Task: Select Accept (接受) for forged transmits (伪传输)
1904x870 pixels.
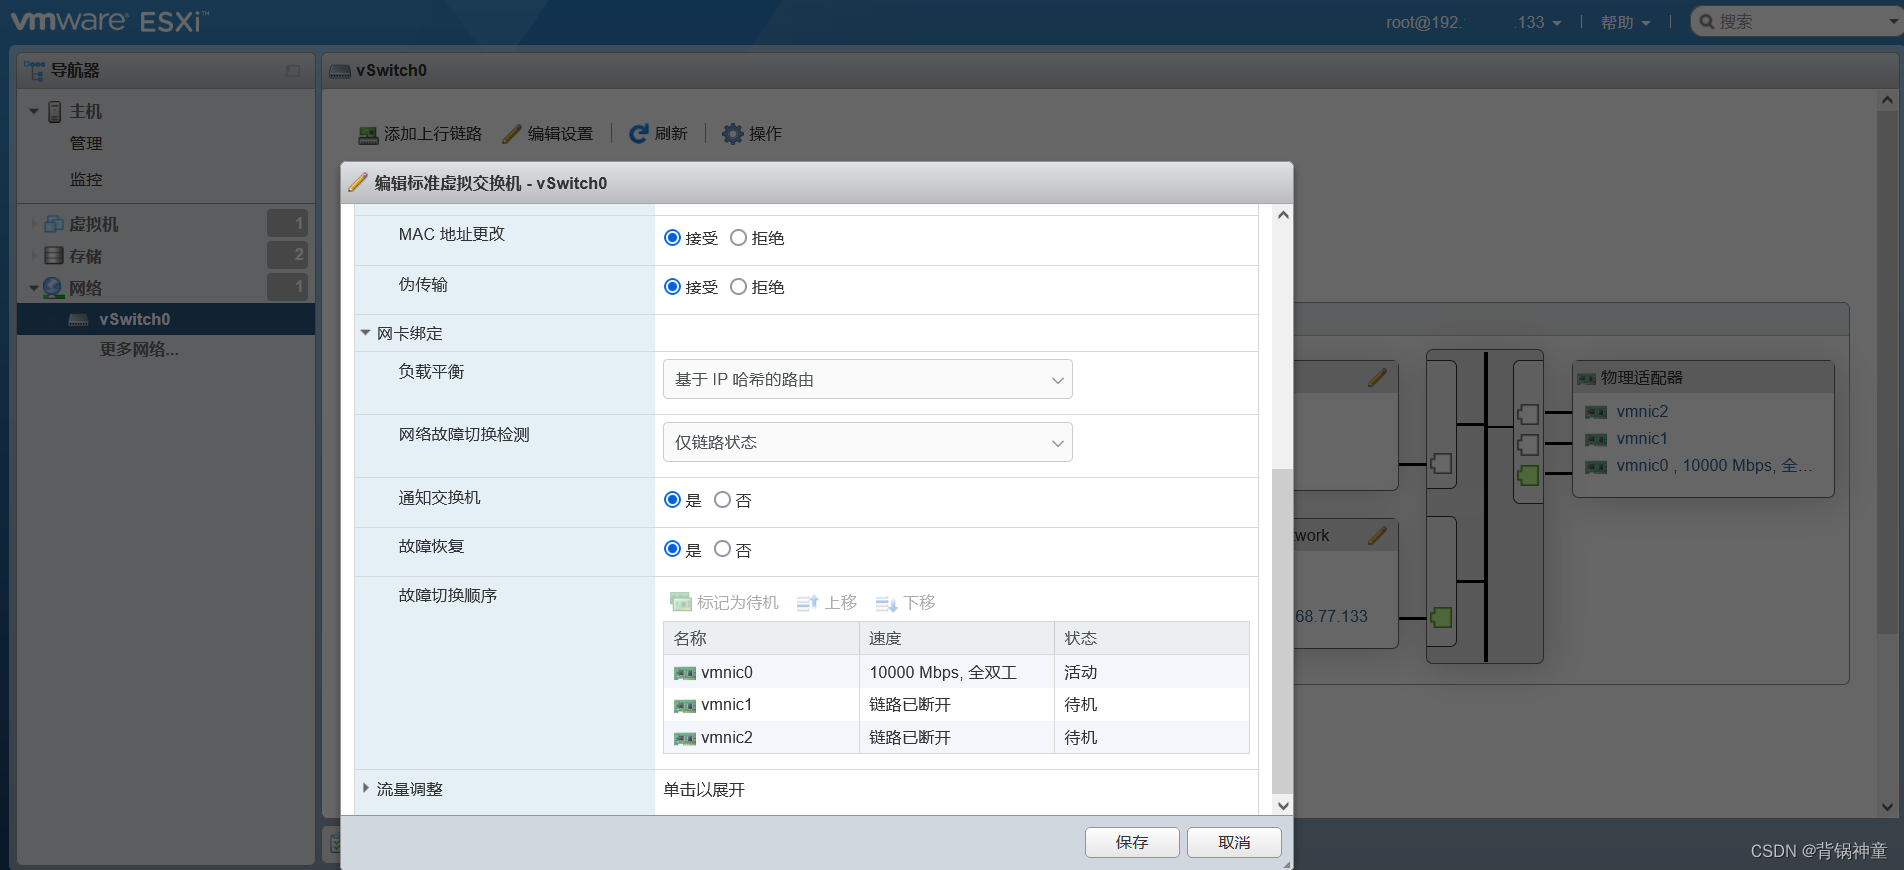Action: (672, 287)
